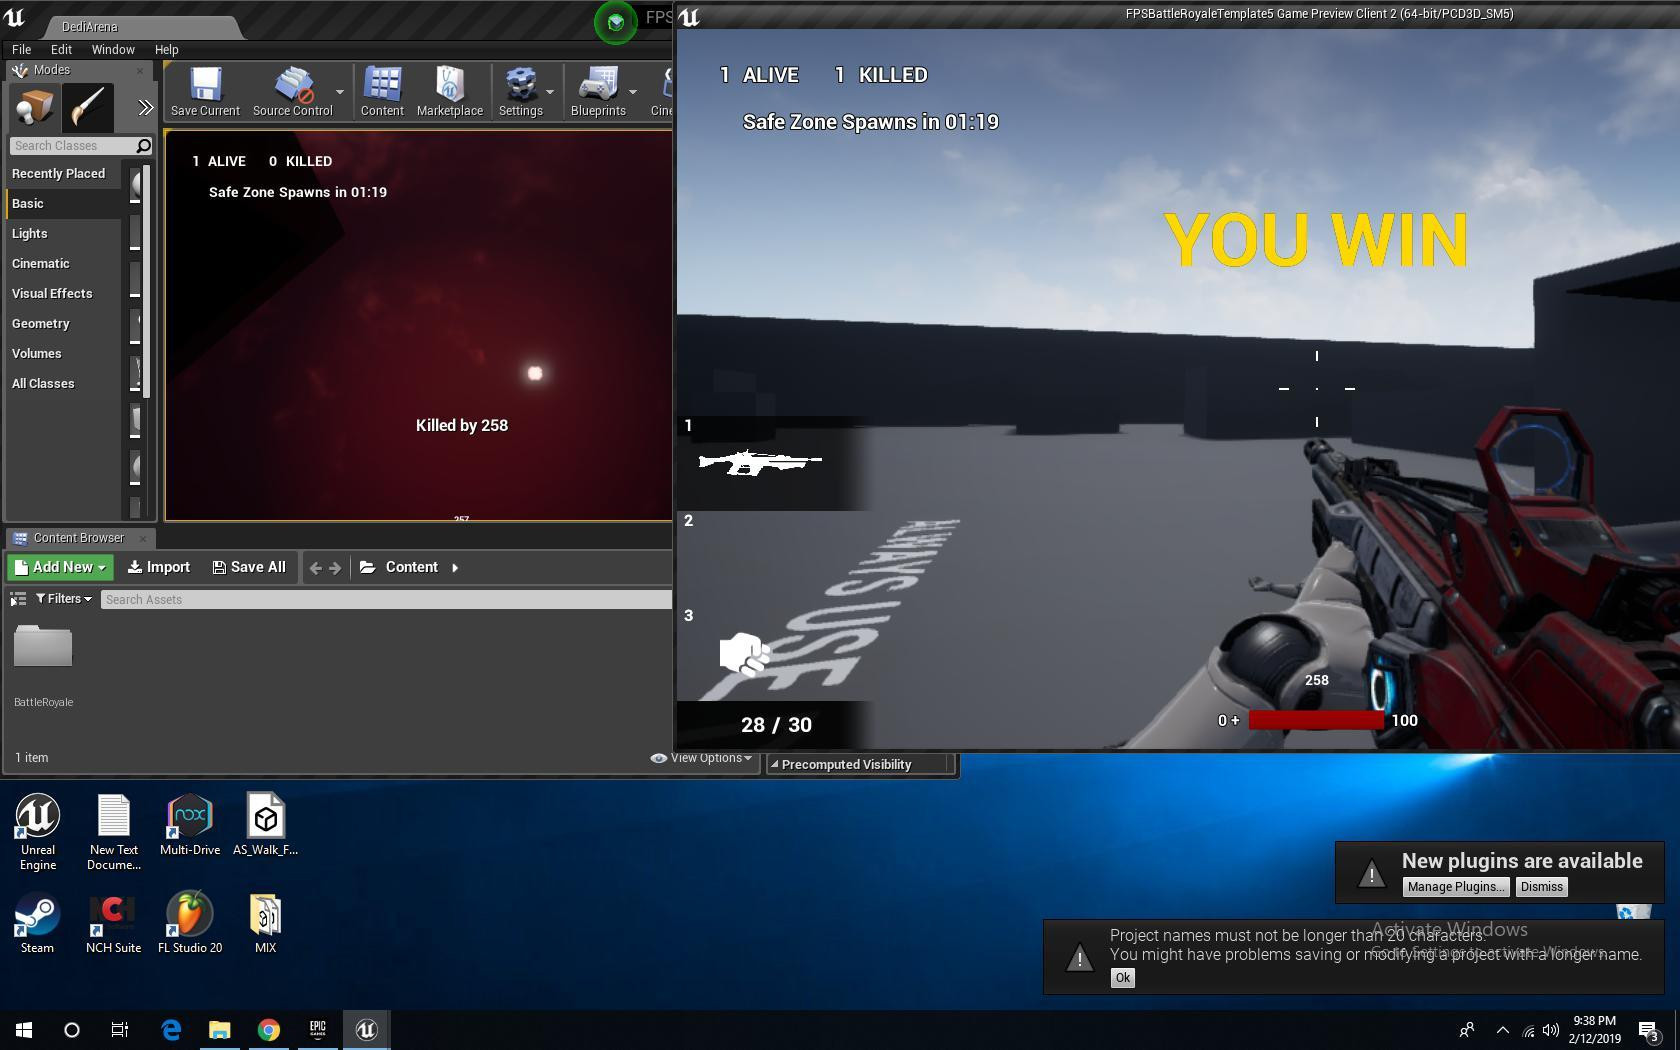Expand the Blueprints dropdown arrow
Viewport: 1680px width, 1050px height.
click(633, 92)
